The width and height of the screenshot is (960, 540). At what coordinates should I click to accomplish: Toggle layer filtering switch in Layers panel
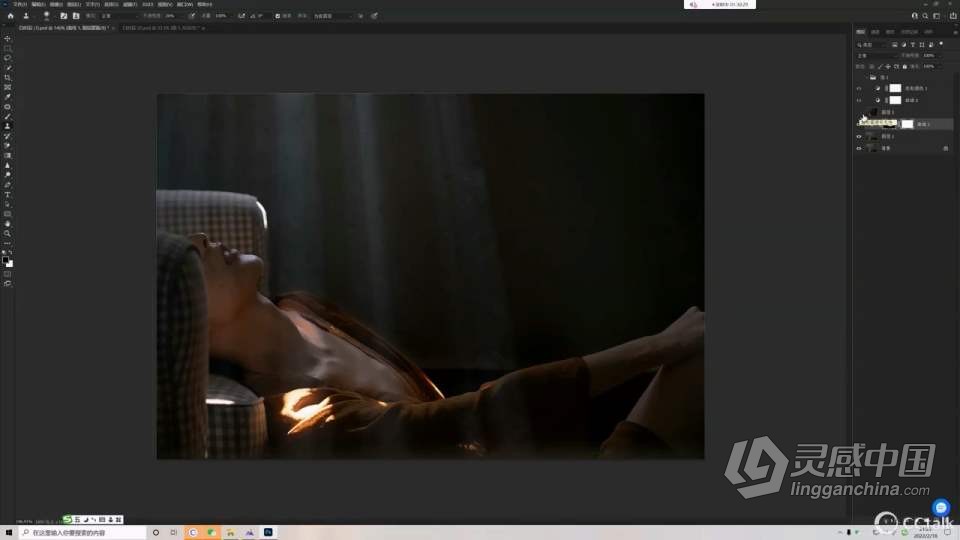[x=941, y=44]
